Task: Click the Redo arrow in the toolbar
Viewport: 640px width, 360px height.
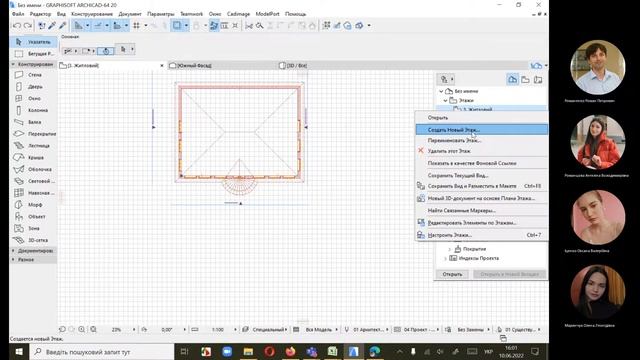Action: click(x=27, y=26)
